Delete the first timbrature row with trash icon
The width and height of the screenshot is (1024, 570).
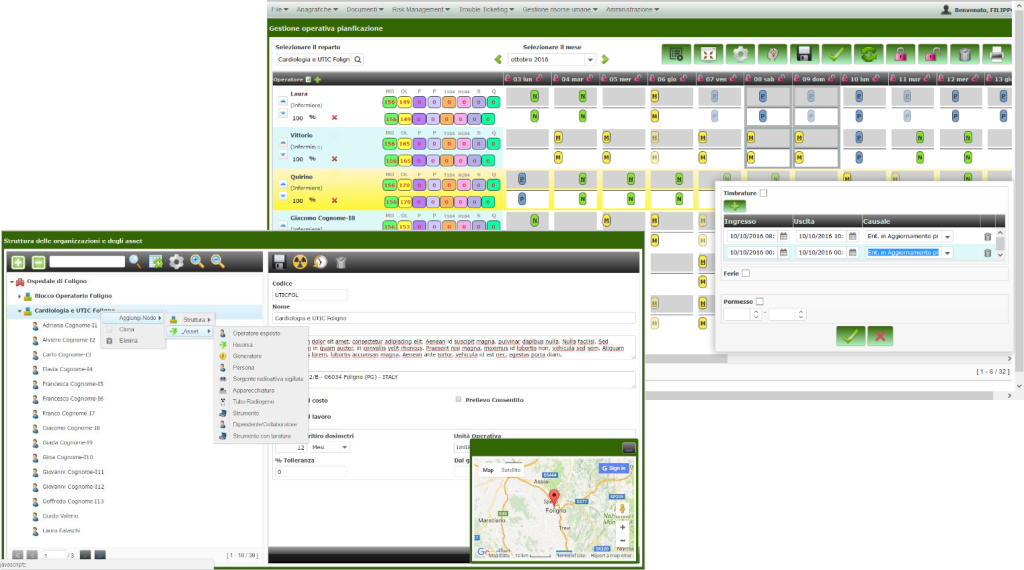click(987, 237)
